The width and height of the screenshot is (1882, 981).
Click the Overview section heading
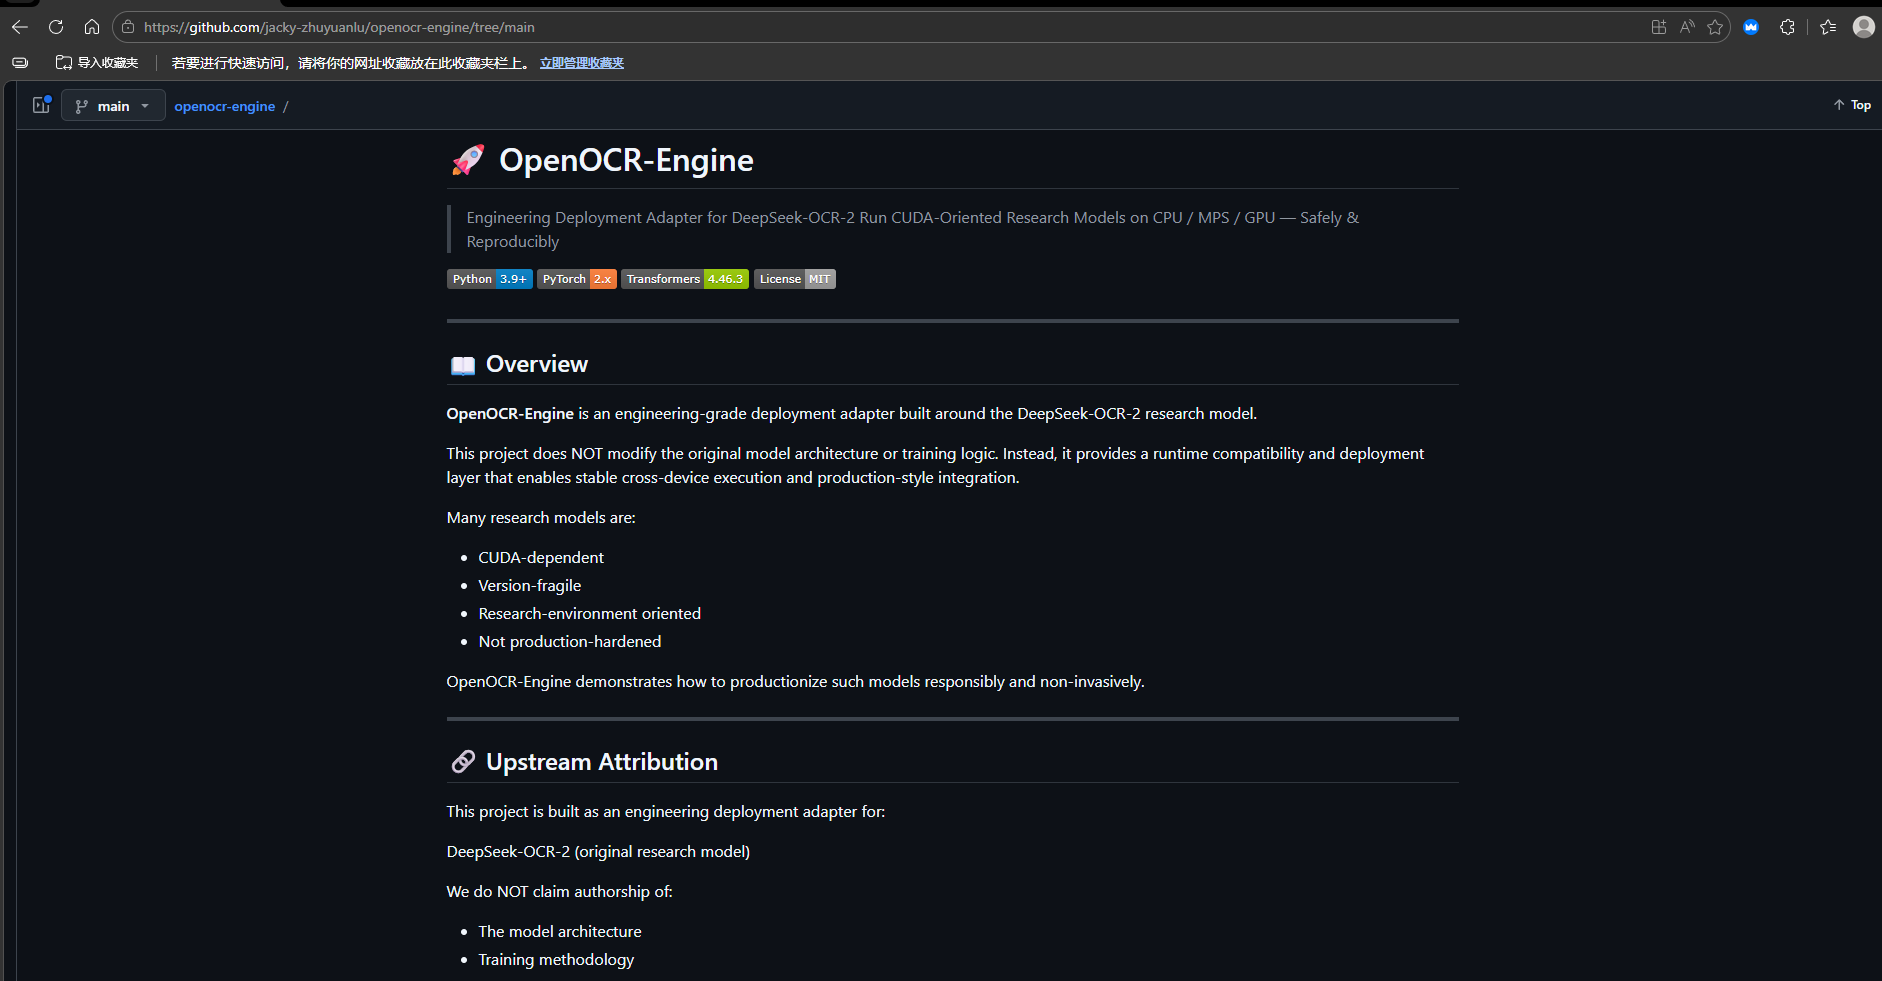pyautogui.click(x=537, y=364)
